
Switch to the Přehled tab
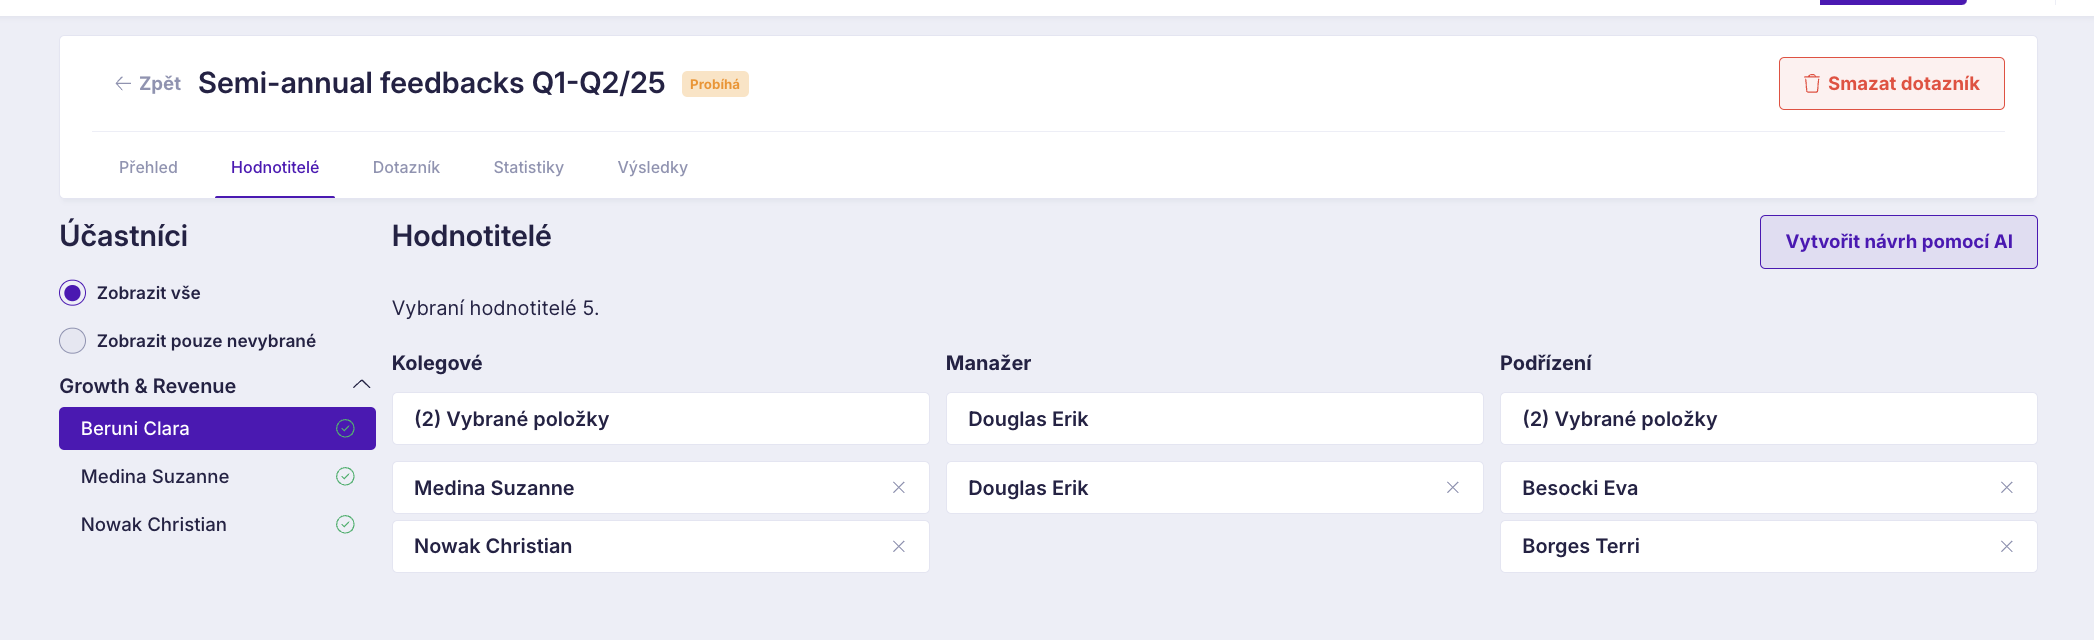[x=148, y=167]
